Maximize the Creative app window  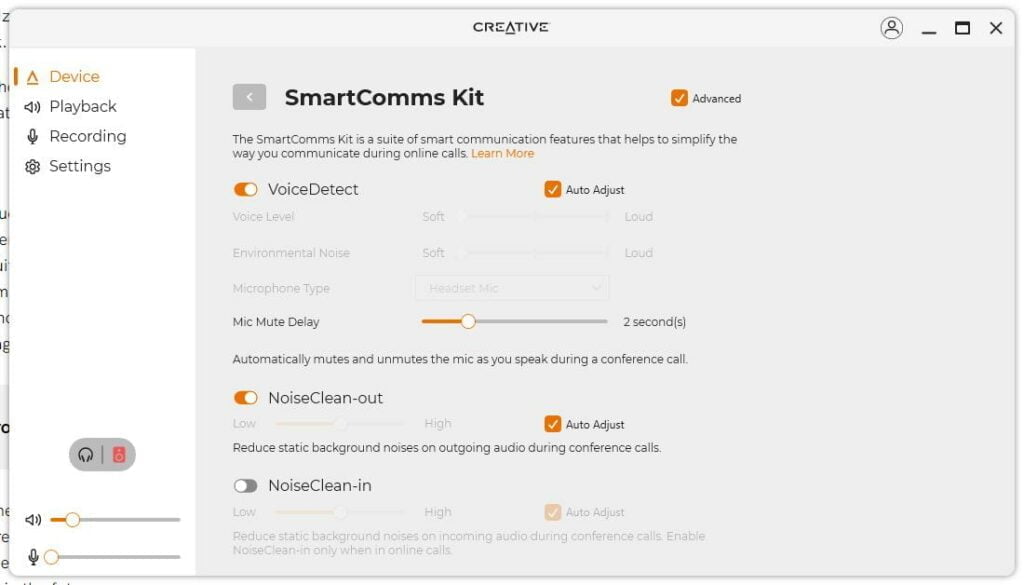[962, 28]
